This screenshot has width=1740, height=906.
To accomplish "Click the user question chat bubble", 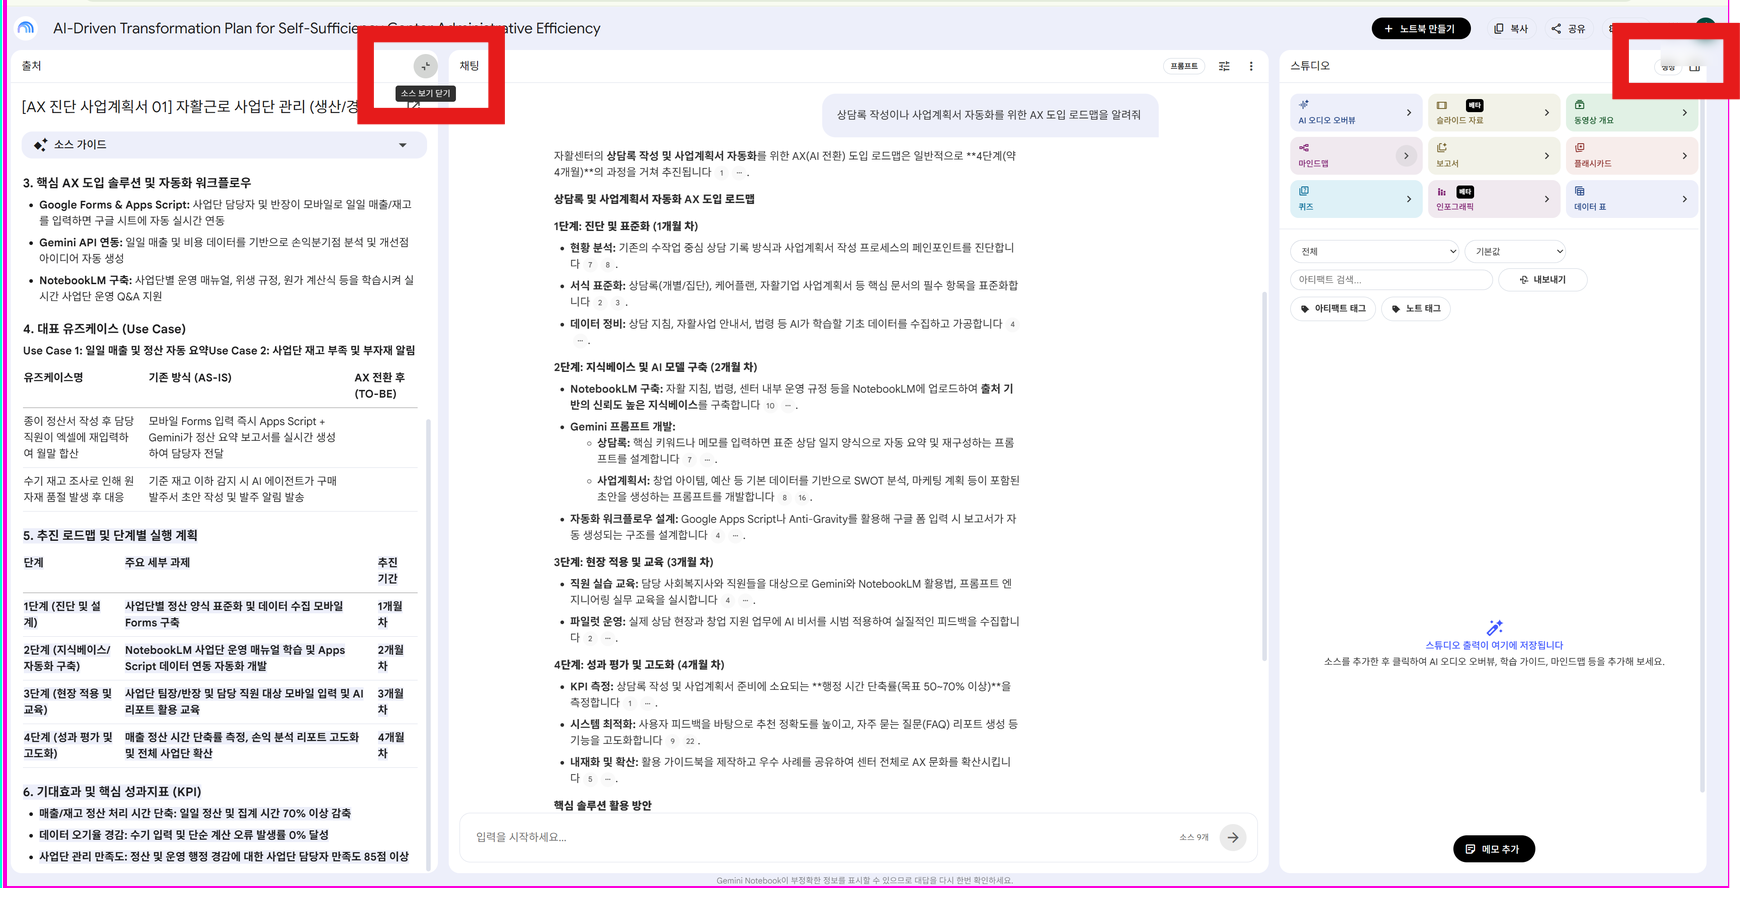I will pos(989,115).
